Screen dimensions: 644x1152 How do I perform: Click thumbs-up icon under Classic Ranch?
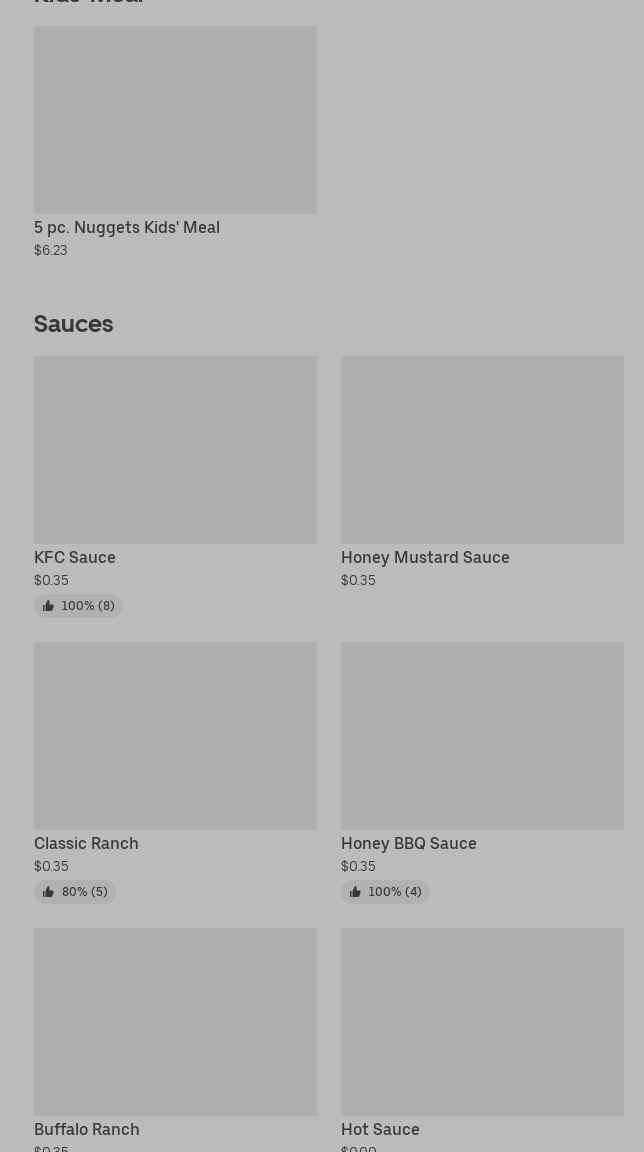point(48,892)
